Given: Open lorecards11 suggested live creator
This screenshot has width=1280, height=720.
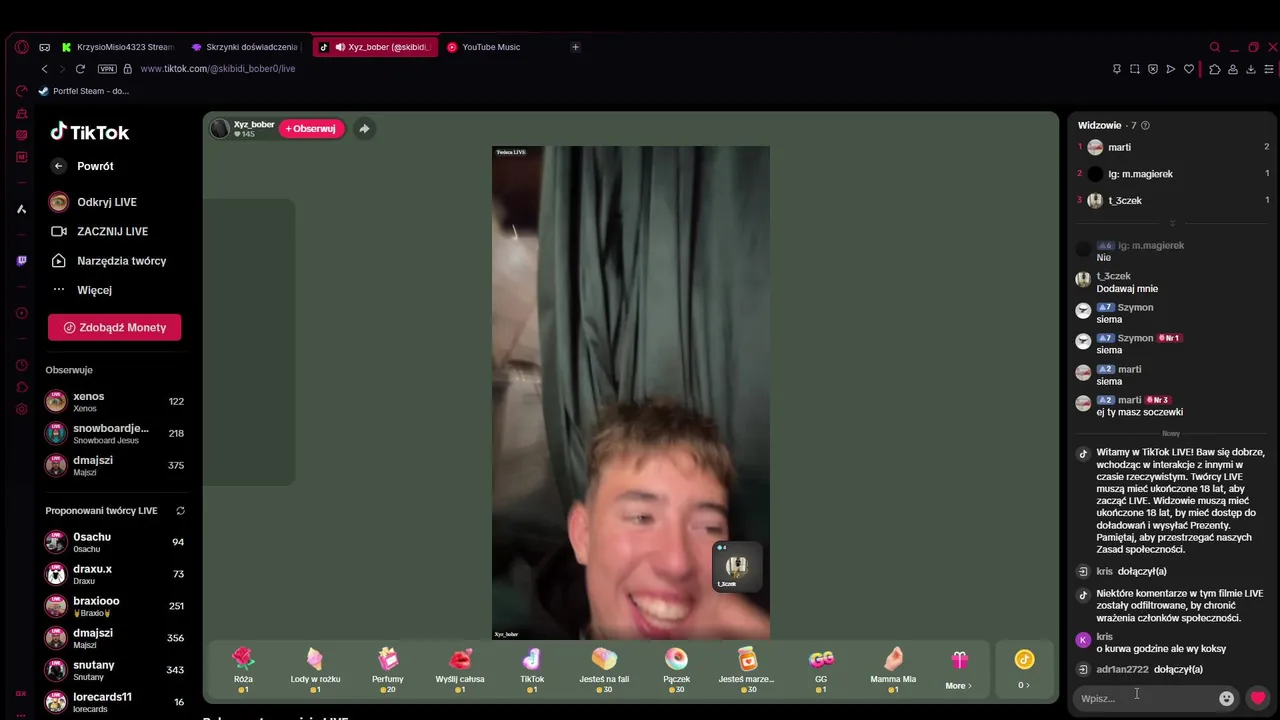Looking at the screenshot, I should (115, 702).
